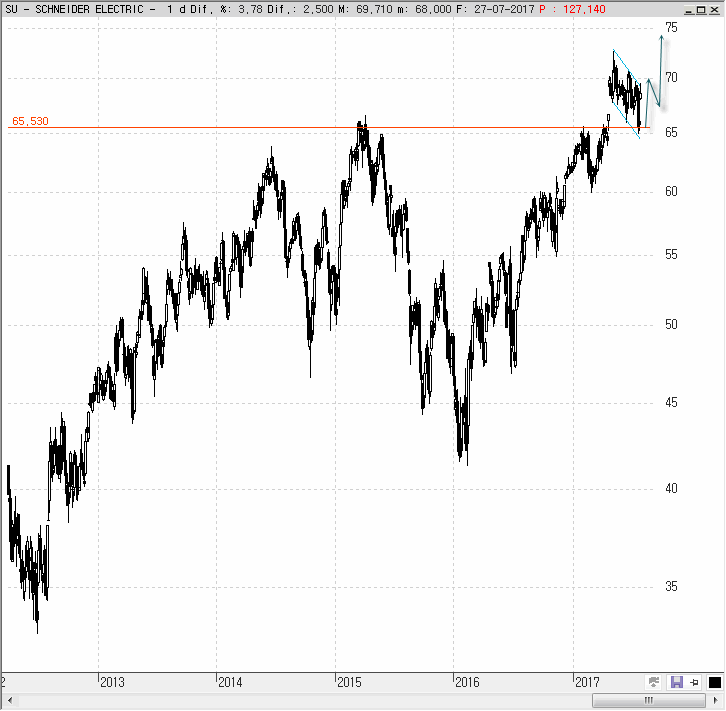726x711 pixels.
Task: Maximize the Schneider Electric chart window
Action: 701,10
